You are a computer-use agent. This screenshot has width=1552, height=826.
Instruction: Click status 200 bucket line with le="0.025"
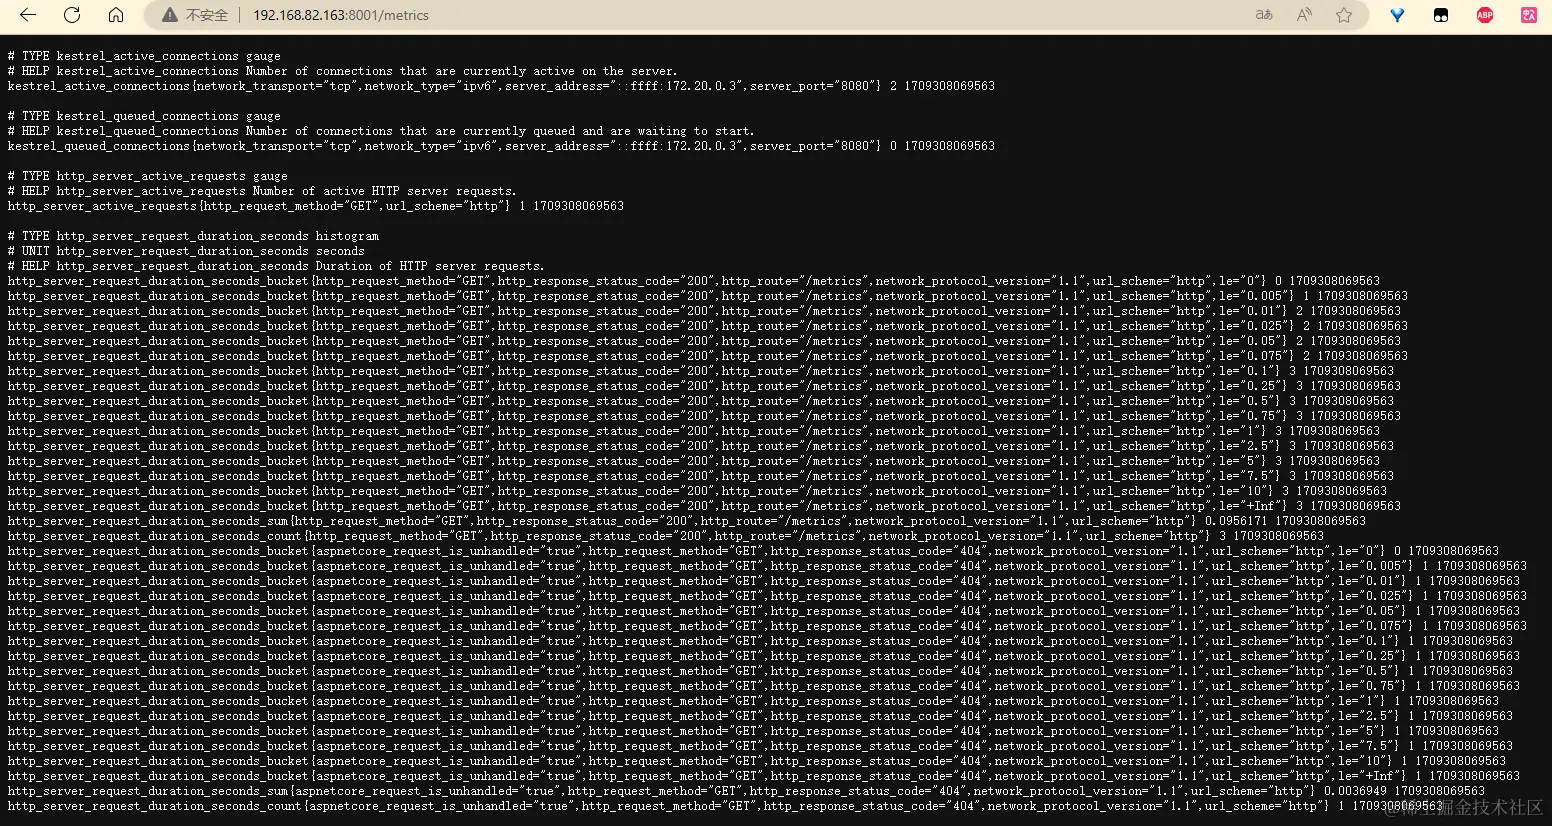(707, 326)
